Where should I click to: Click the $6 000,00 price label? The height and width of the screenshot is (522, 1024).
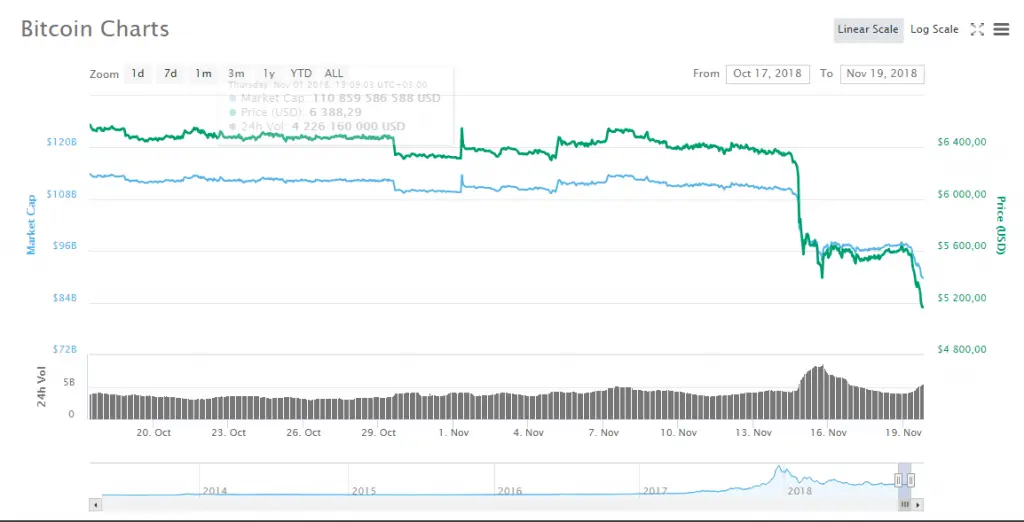click(x=961, y=194)
